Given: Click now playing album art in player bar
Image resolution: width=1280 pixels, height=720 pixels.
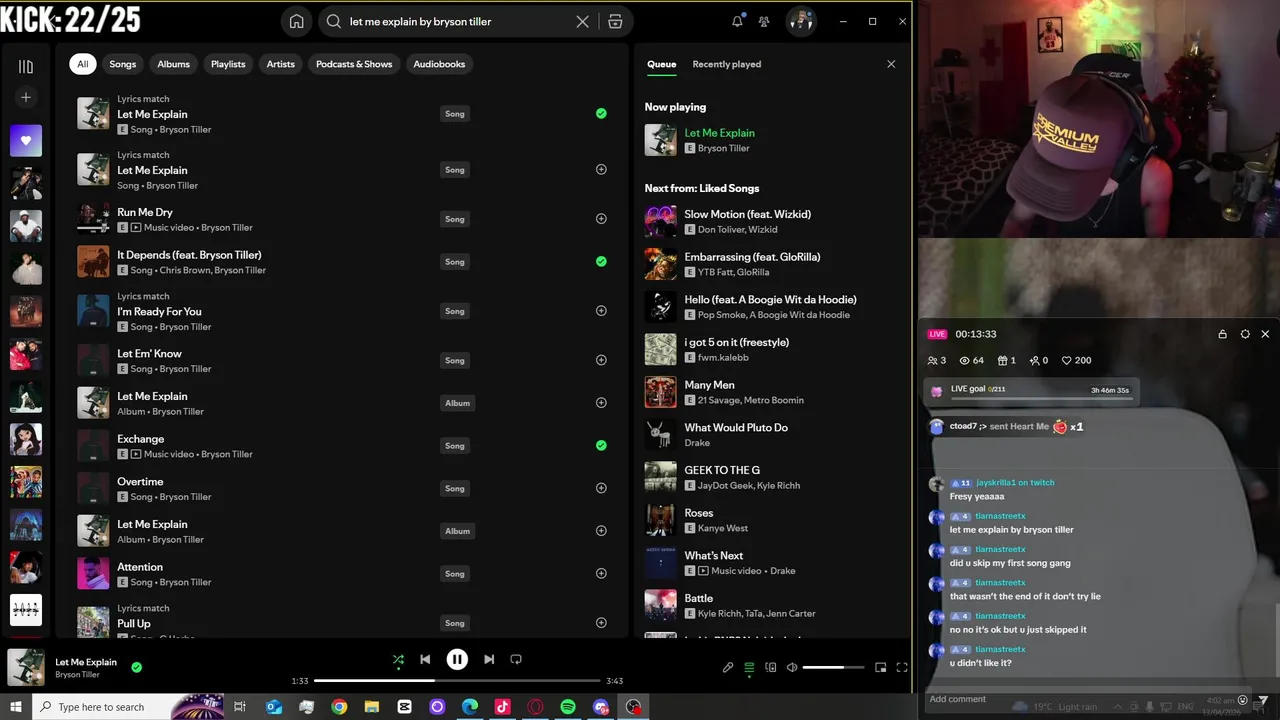Looking at the screenshot, I should coord(26,667).
